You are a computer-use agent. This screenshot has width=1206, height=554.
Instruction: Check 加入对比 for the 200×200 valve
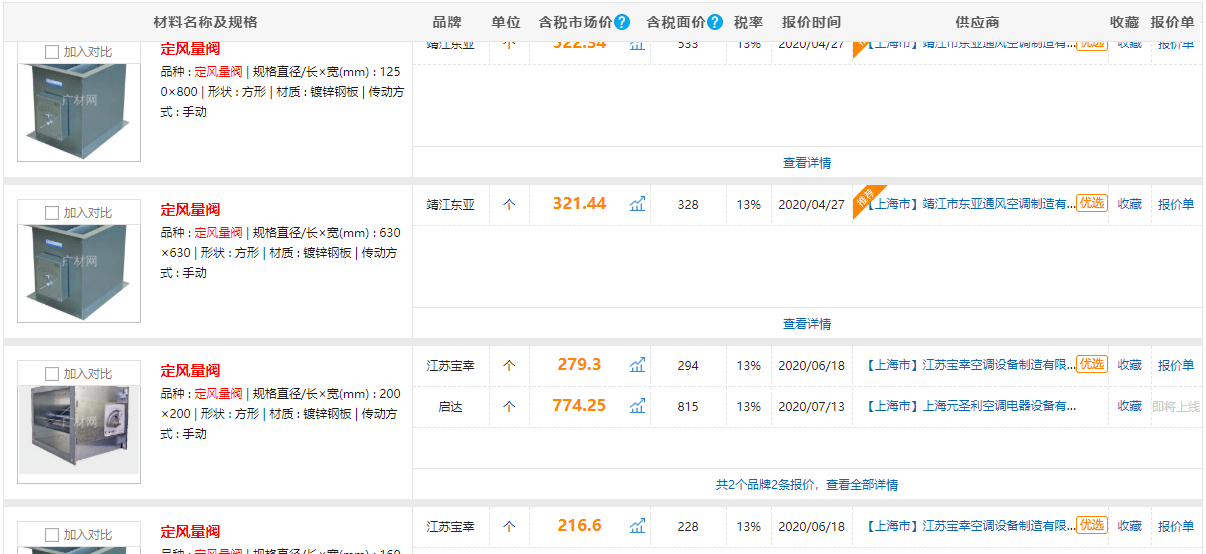click(x=52, y=374)
